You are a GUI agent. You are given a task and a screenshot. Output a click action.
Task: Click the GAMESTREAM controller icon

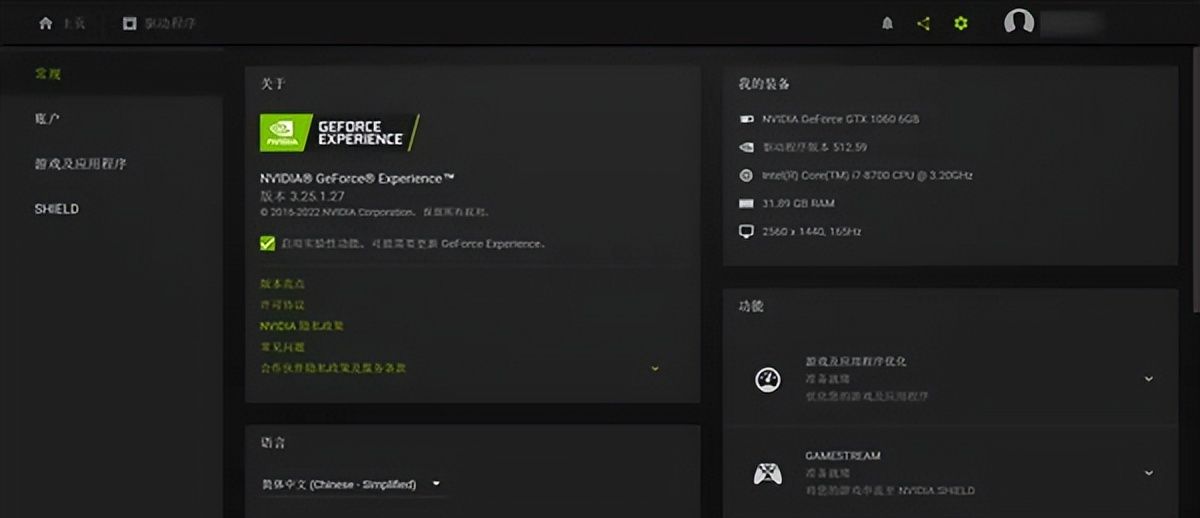tap(767, 473)
